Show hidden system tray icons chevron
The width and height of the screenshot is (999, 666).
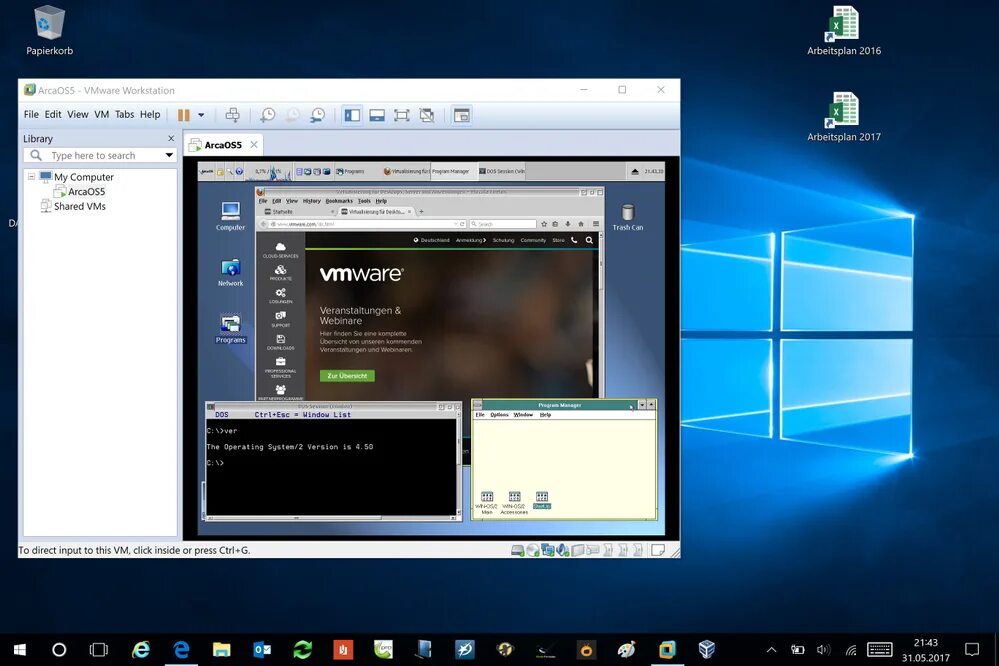point(771,650)
